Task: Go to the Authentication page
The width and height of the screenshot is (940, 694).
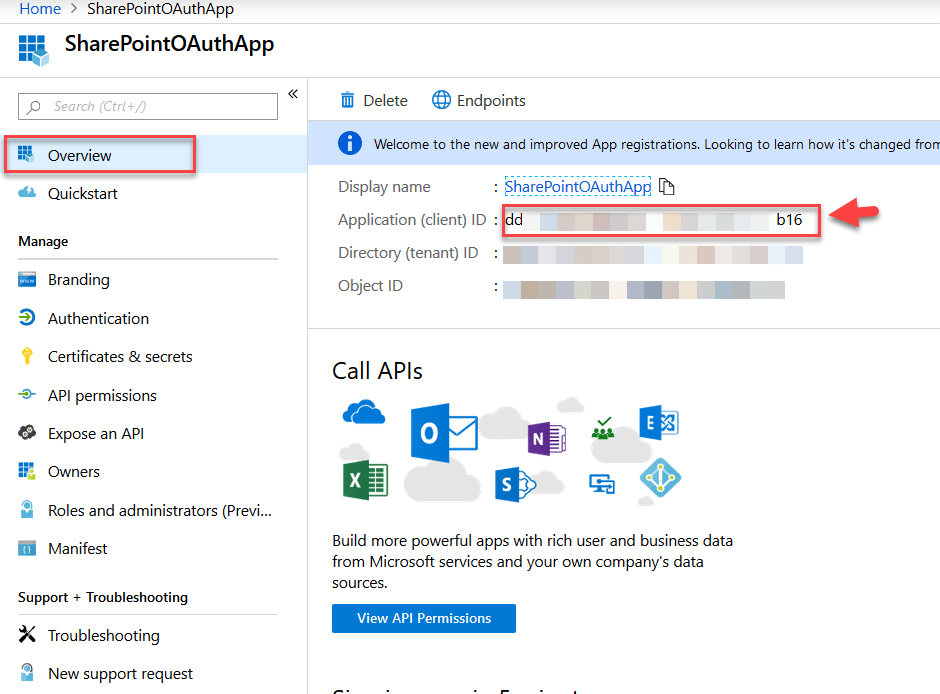Action: coord(98,318)
